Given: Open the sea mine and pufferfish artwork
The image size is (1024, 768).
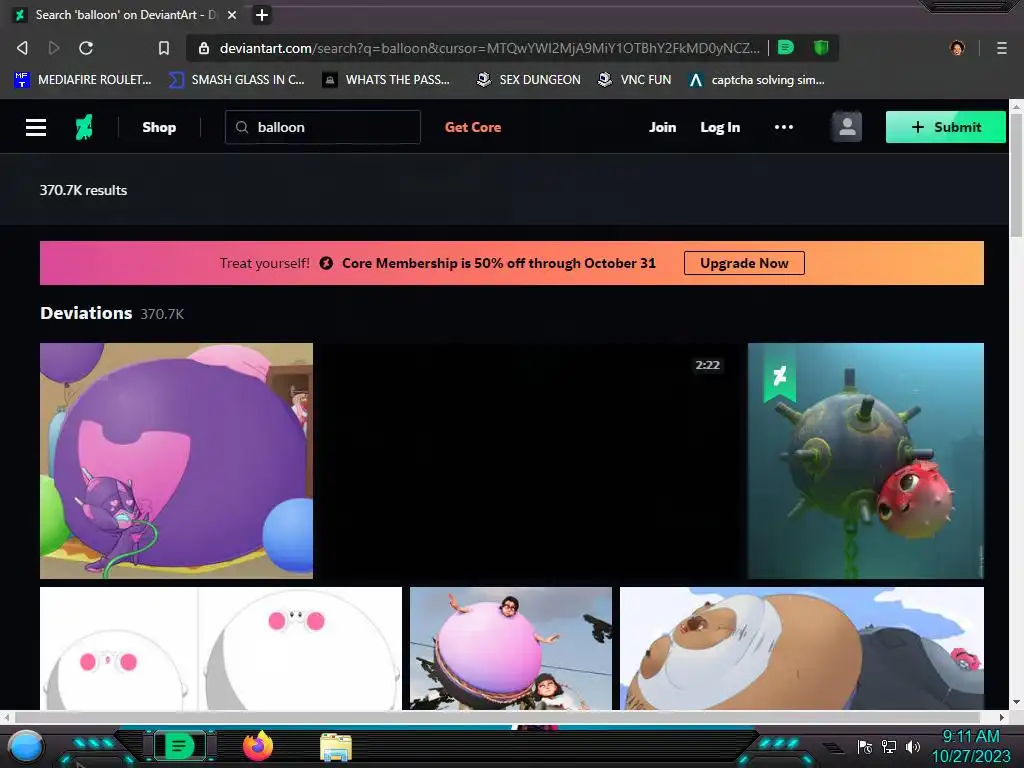Looking at the screenshot, I should 865,460.
